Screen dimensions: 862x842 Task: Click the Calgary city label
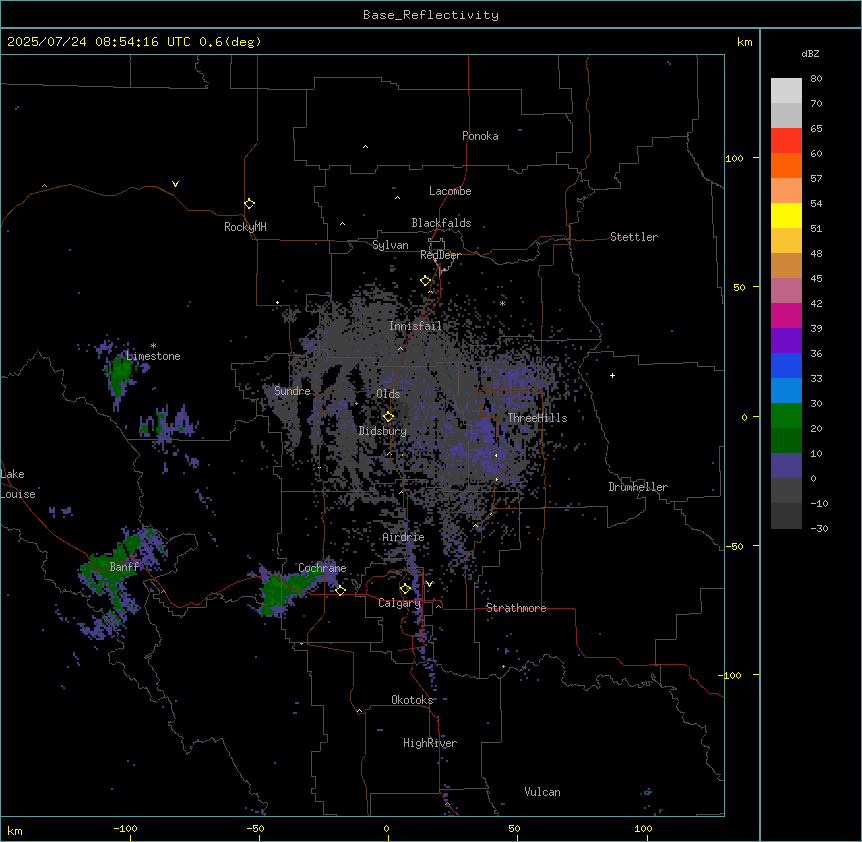click(400, 603)
